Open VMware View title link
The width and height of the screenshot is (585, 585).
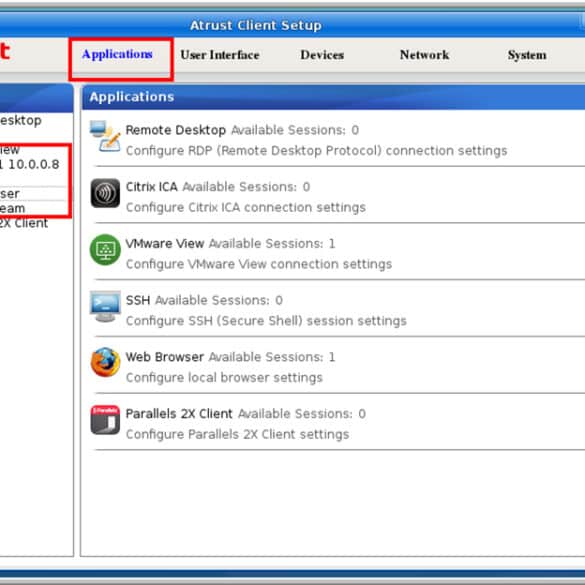pyautogui.click(x=165, y=243)
